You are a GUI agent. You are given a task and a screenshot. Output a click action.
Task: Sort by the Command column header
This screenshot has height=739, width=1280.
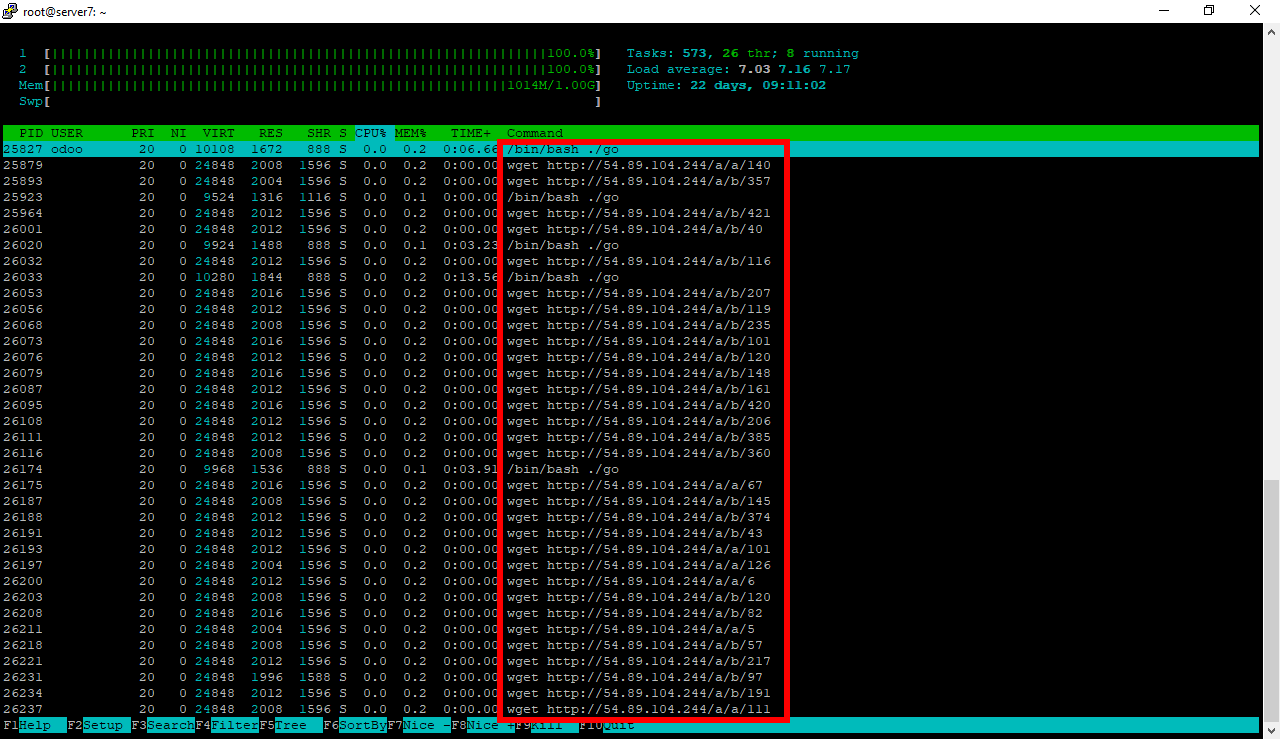535,133
